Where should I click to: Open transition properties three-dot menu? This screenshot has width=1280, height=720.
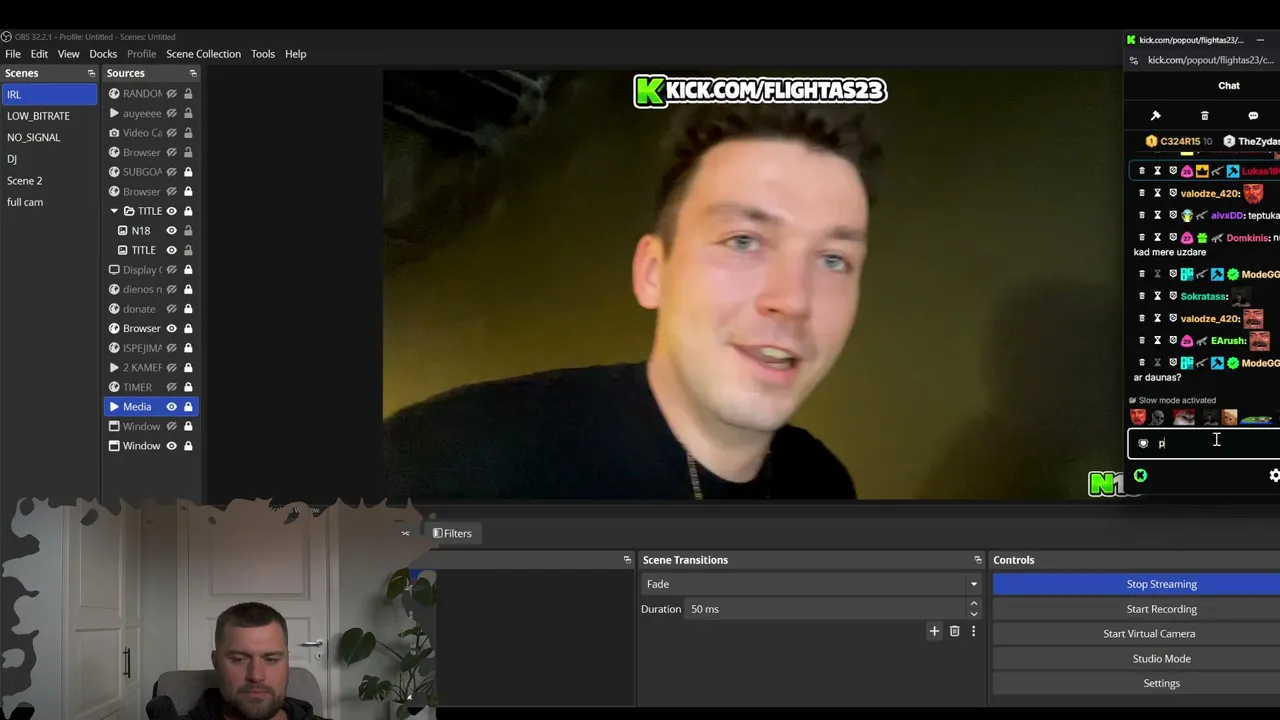pos(973,631)
